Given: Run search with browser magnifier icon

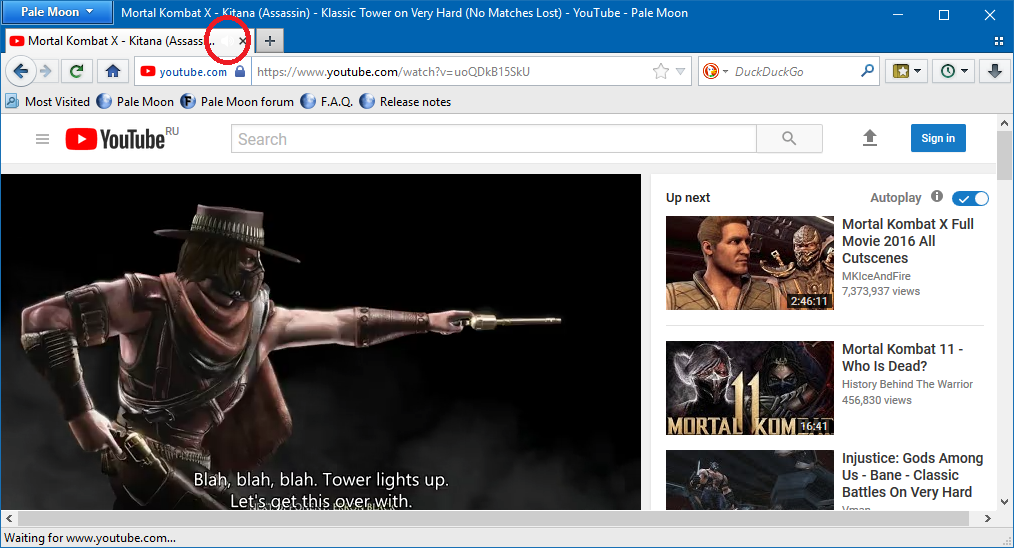Looking at the screenshot, I should pyautogui.click(x=867, y=71).
